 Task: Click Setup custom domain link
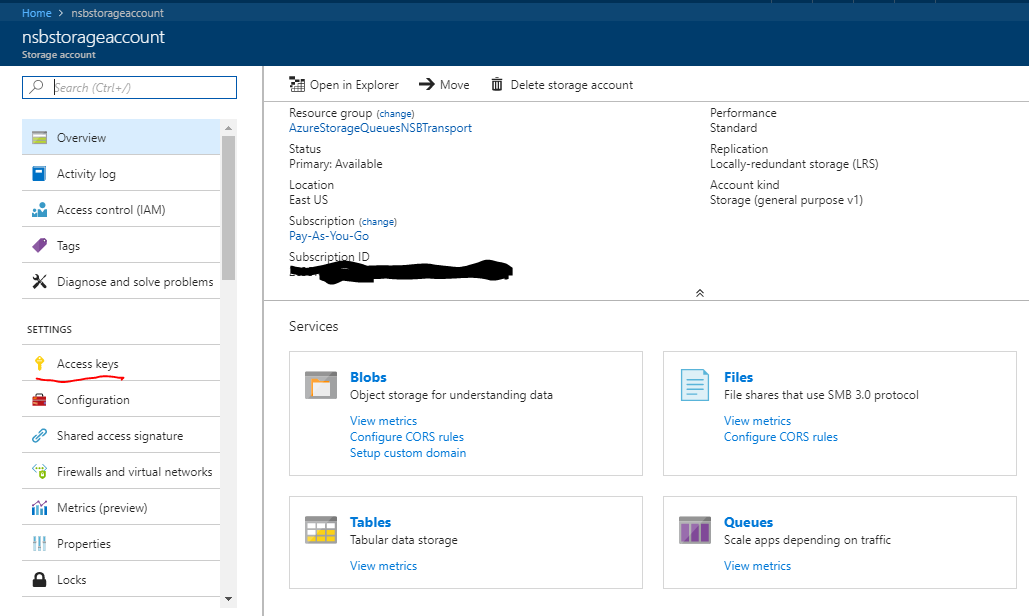point(408,453)
